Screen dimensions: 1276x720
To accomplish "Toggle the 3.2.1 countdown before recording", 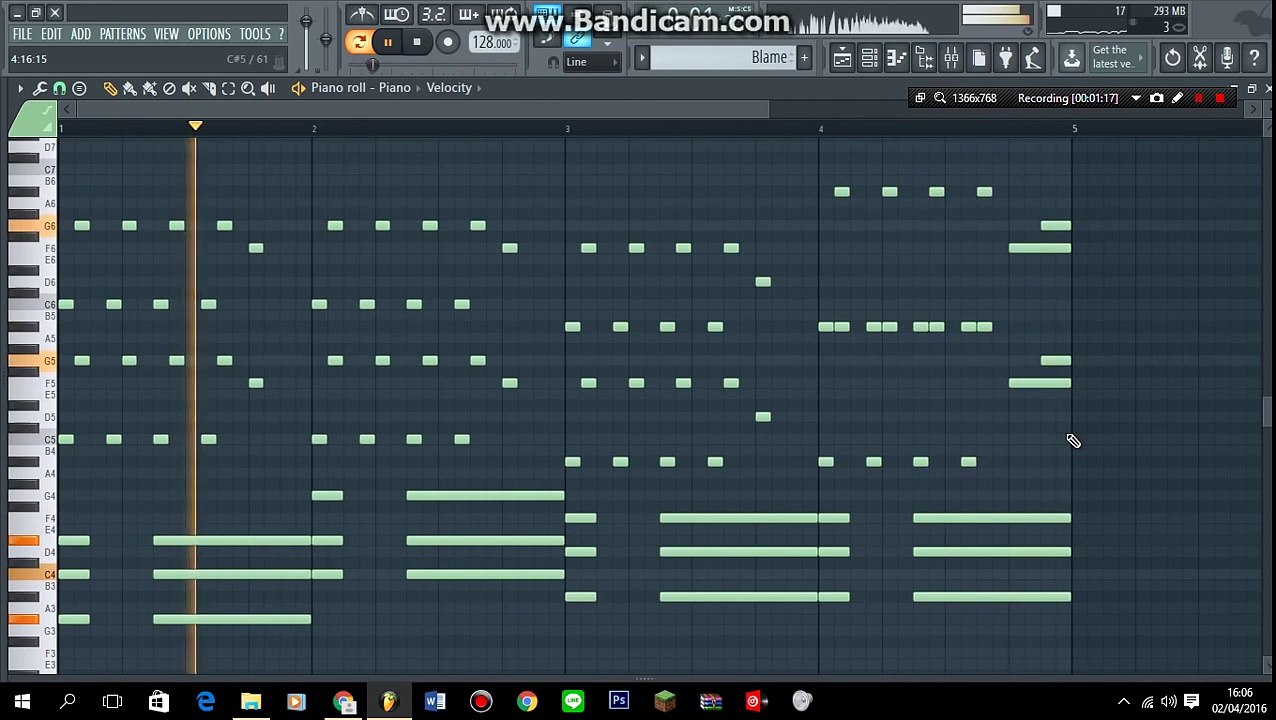I will coord(433,14).
